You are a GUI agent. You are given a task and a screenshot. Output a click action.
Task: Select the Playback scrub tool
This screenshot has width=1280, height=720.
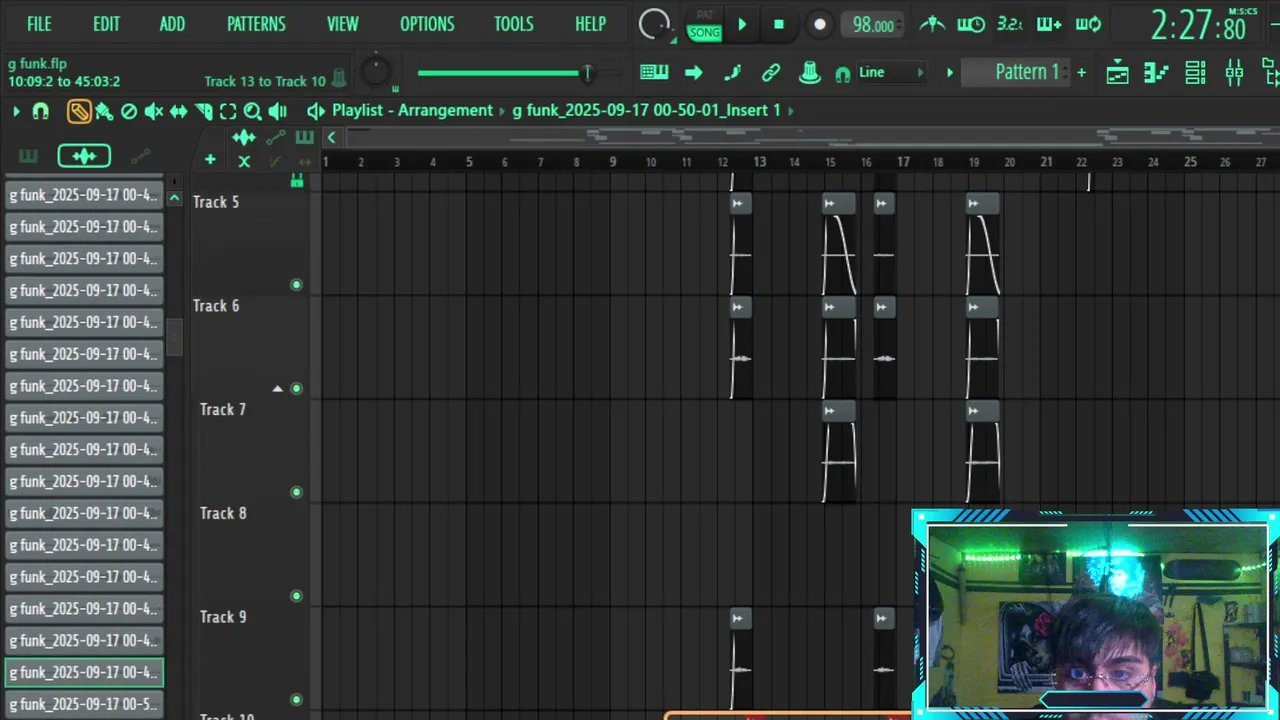pos(278,111)
